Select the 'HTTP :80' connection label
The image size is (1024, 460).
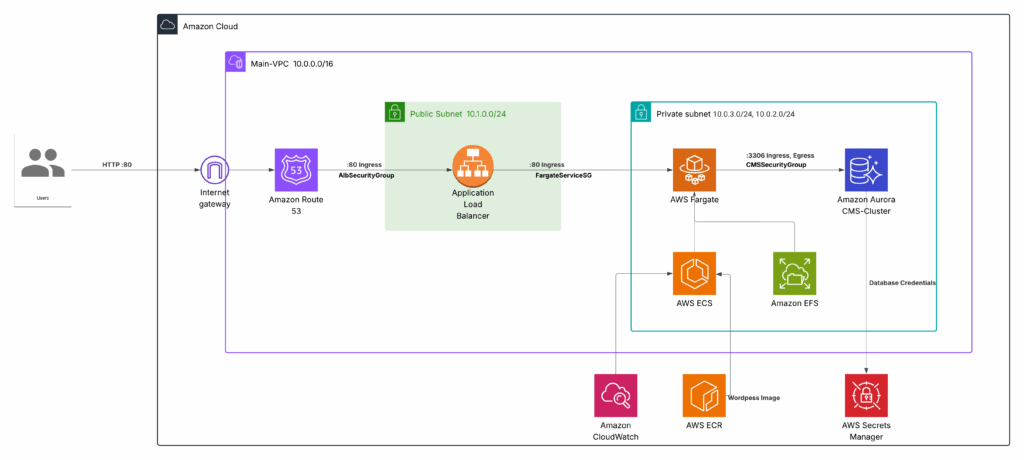pos(116,164)
